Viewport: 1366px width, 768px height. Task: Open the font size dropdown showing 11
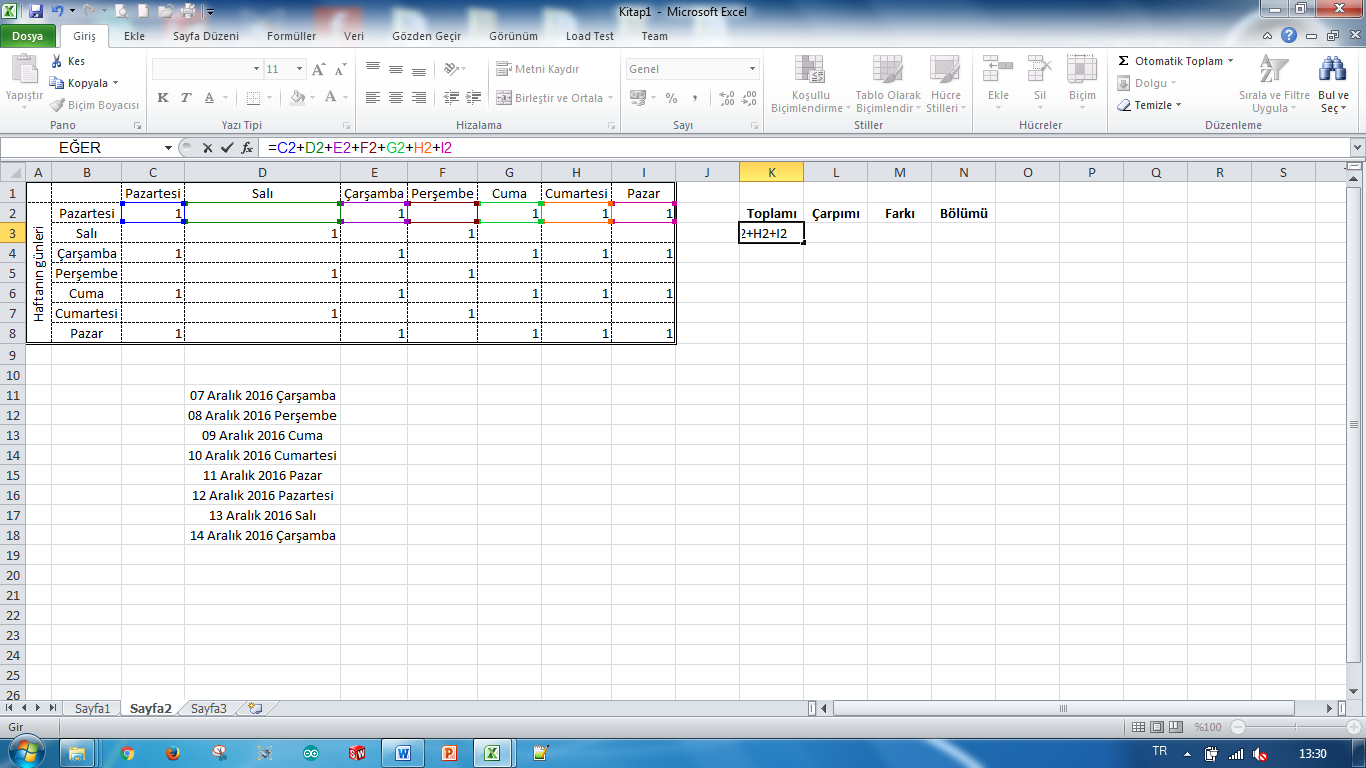click(299, 69)
